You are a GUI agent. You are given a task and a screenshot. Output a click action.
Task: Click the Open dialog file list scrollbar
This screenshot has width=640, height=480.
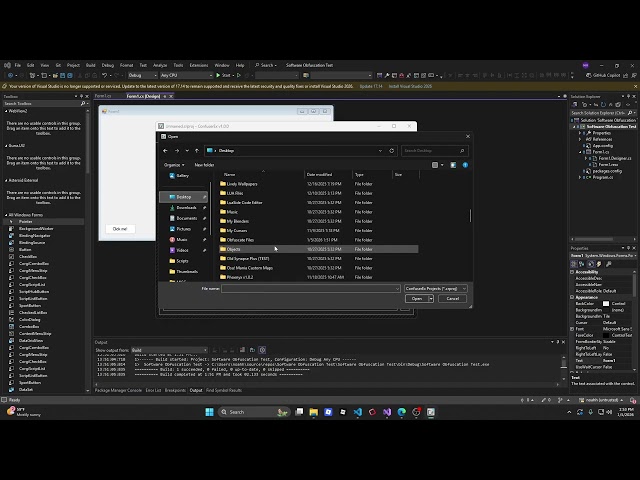tap(470, 216)
